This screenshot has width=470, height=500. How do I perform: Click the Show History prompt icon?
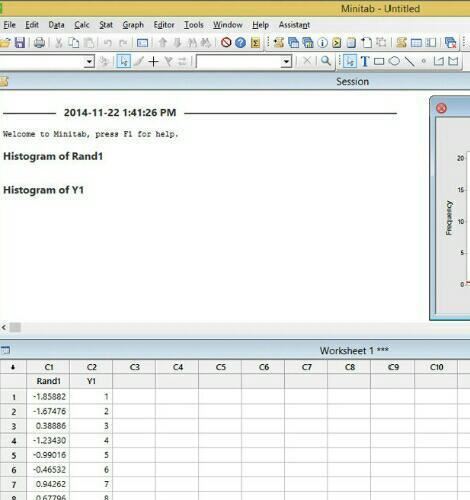(337, 43)
